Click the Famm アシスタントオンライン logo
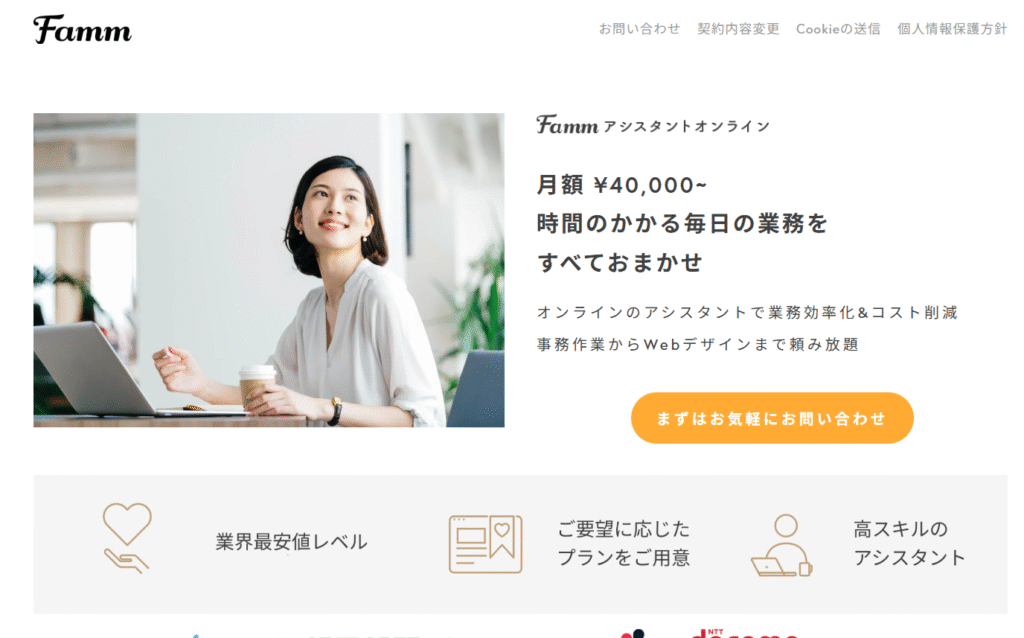Image resolution: width=1024 pixels, height=638 pixels. (x=653, y=125)
